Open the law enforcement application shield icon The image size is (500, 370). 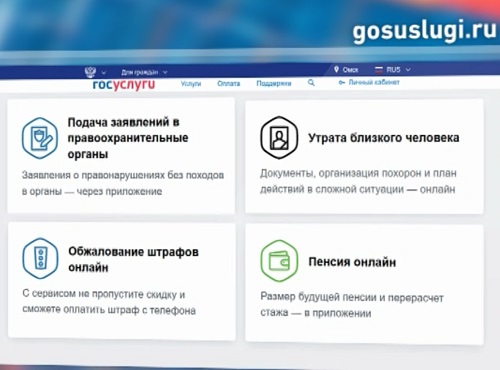40,138
